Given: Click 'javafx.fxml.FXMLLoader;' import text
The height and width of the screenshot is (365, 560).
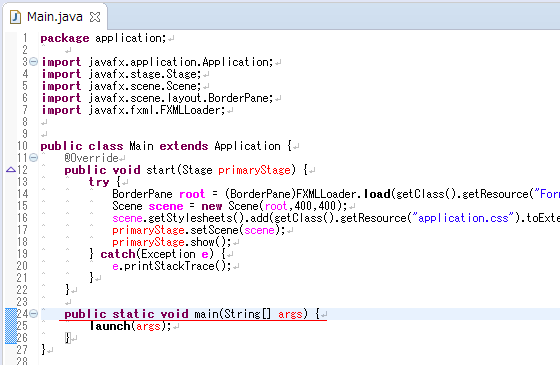Looking at the screenshot, I should coord(157,110).
